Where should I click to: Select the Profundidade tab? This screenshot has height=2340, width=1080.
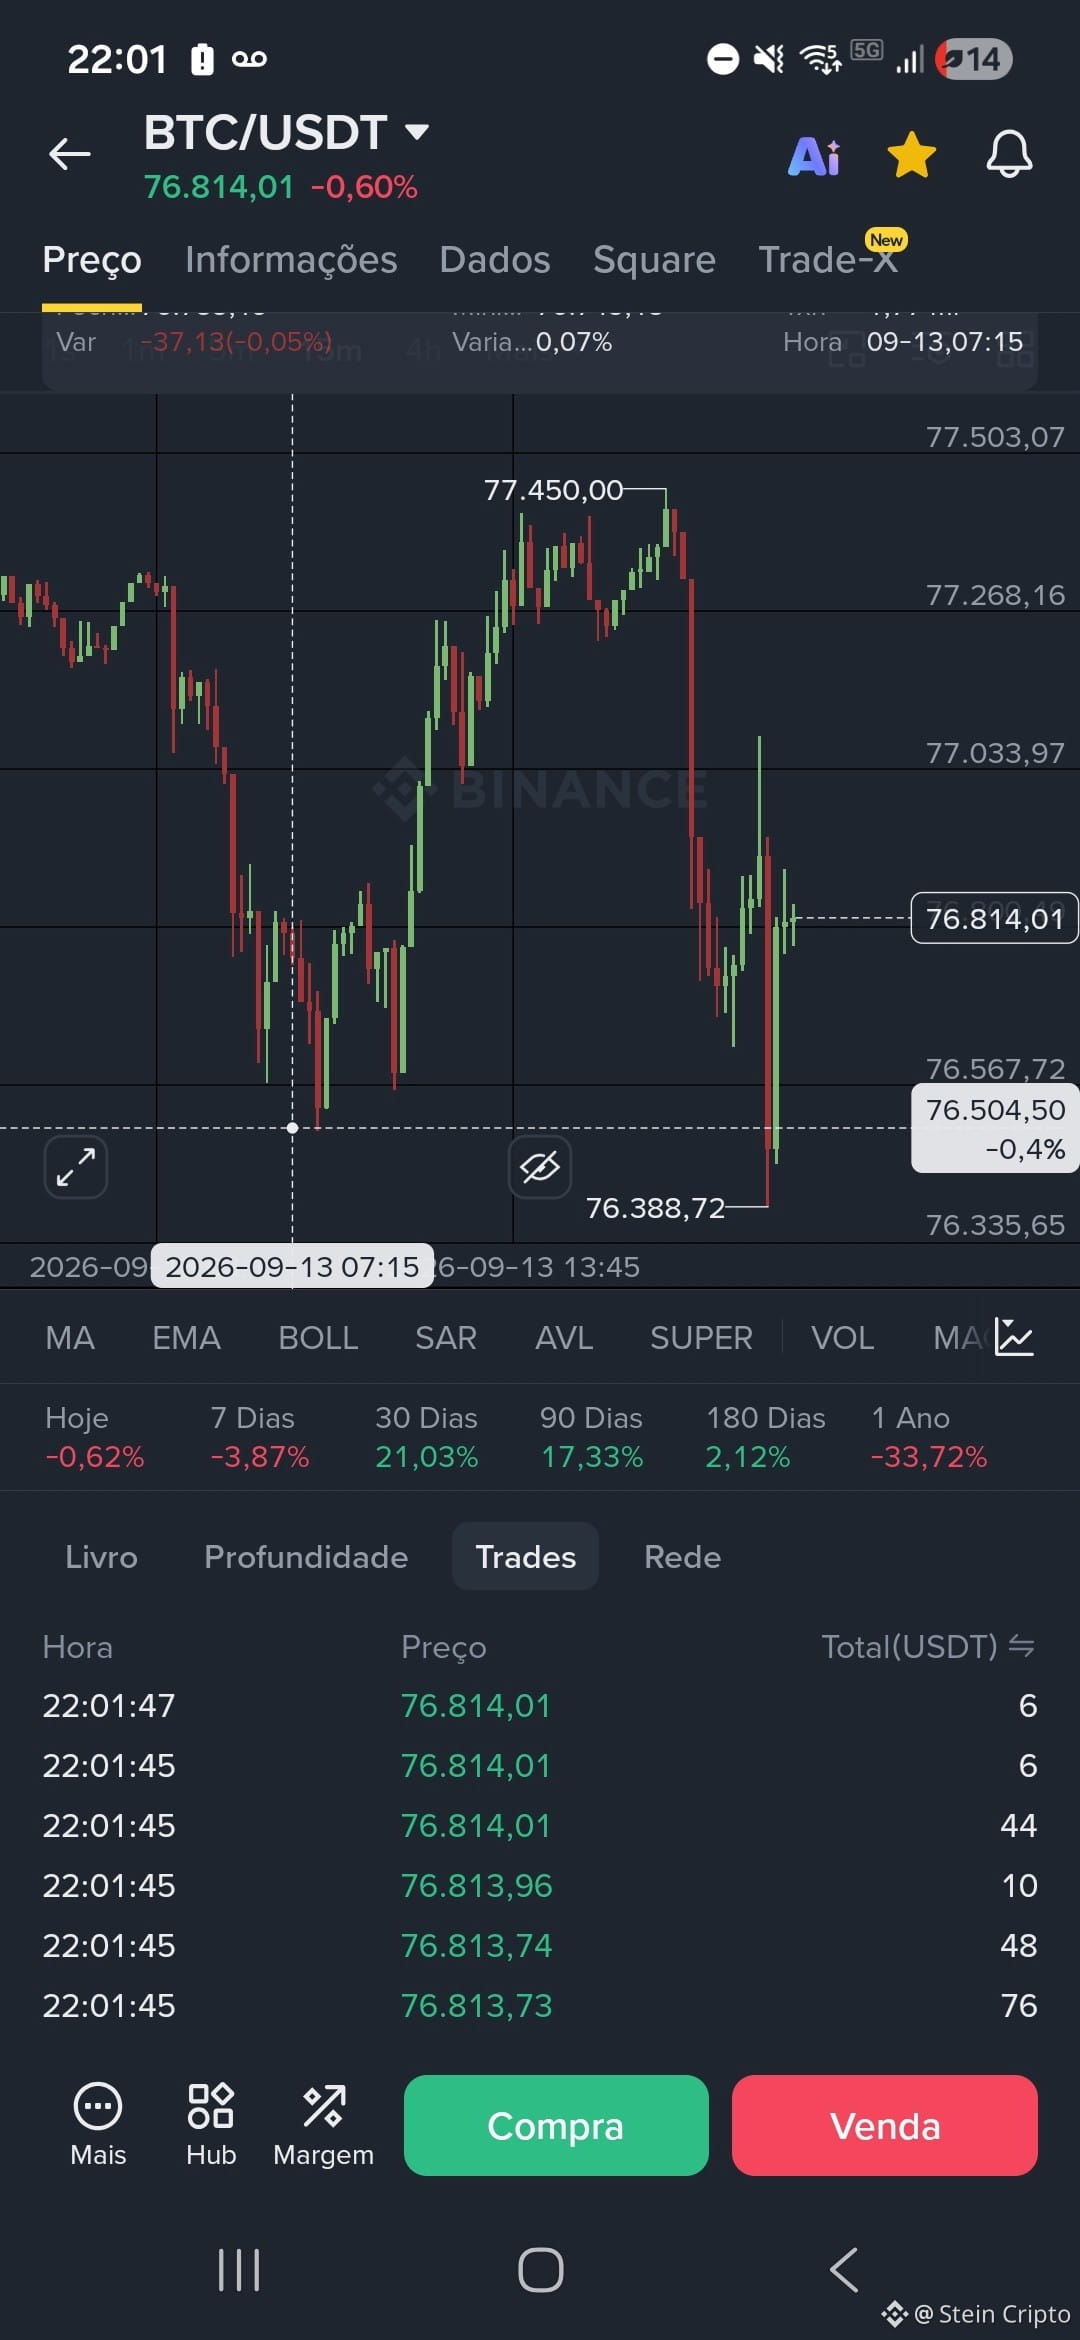click(306, 1557)
